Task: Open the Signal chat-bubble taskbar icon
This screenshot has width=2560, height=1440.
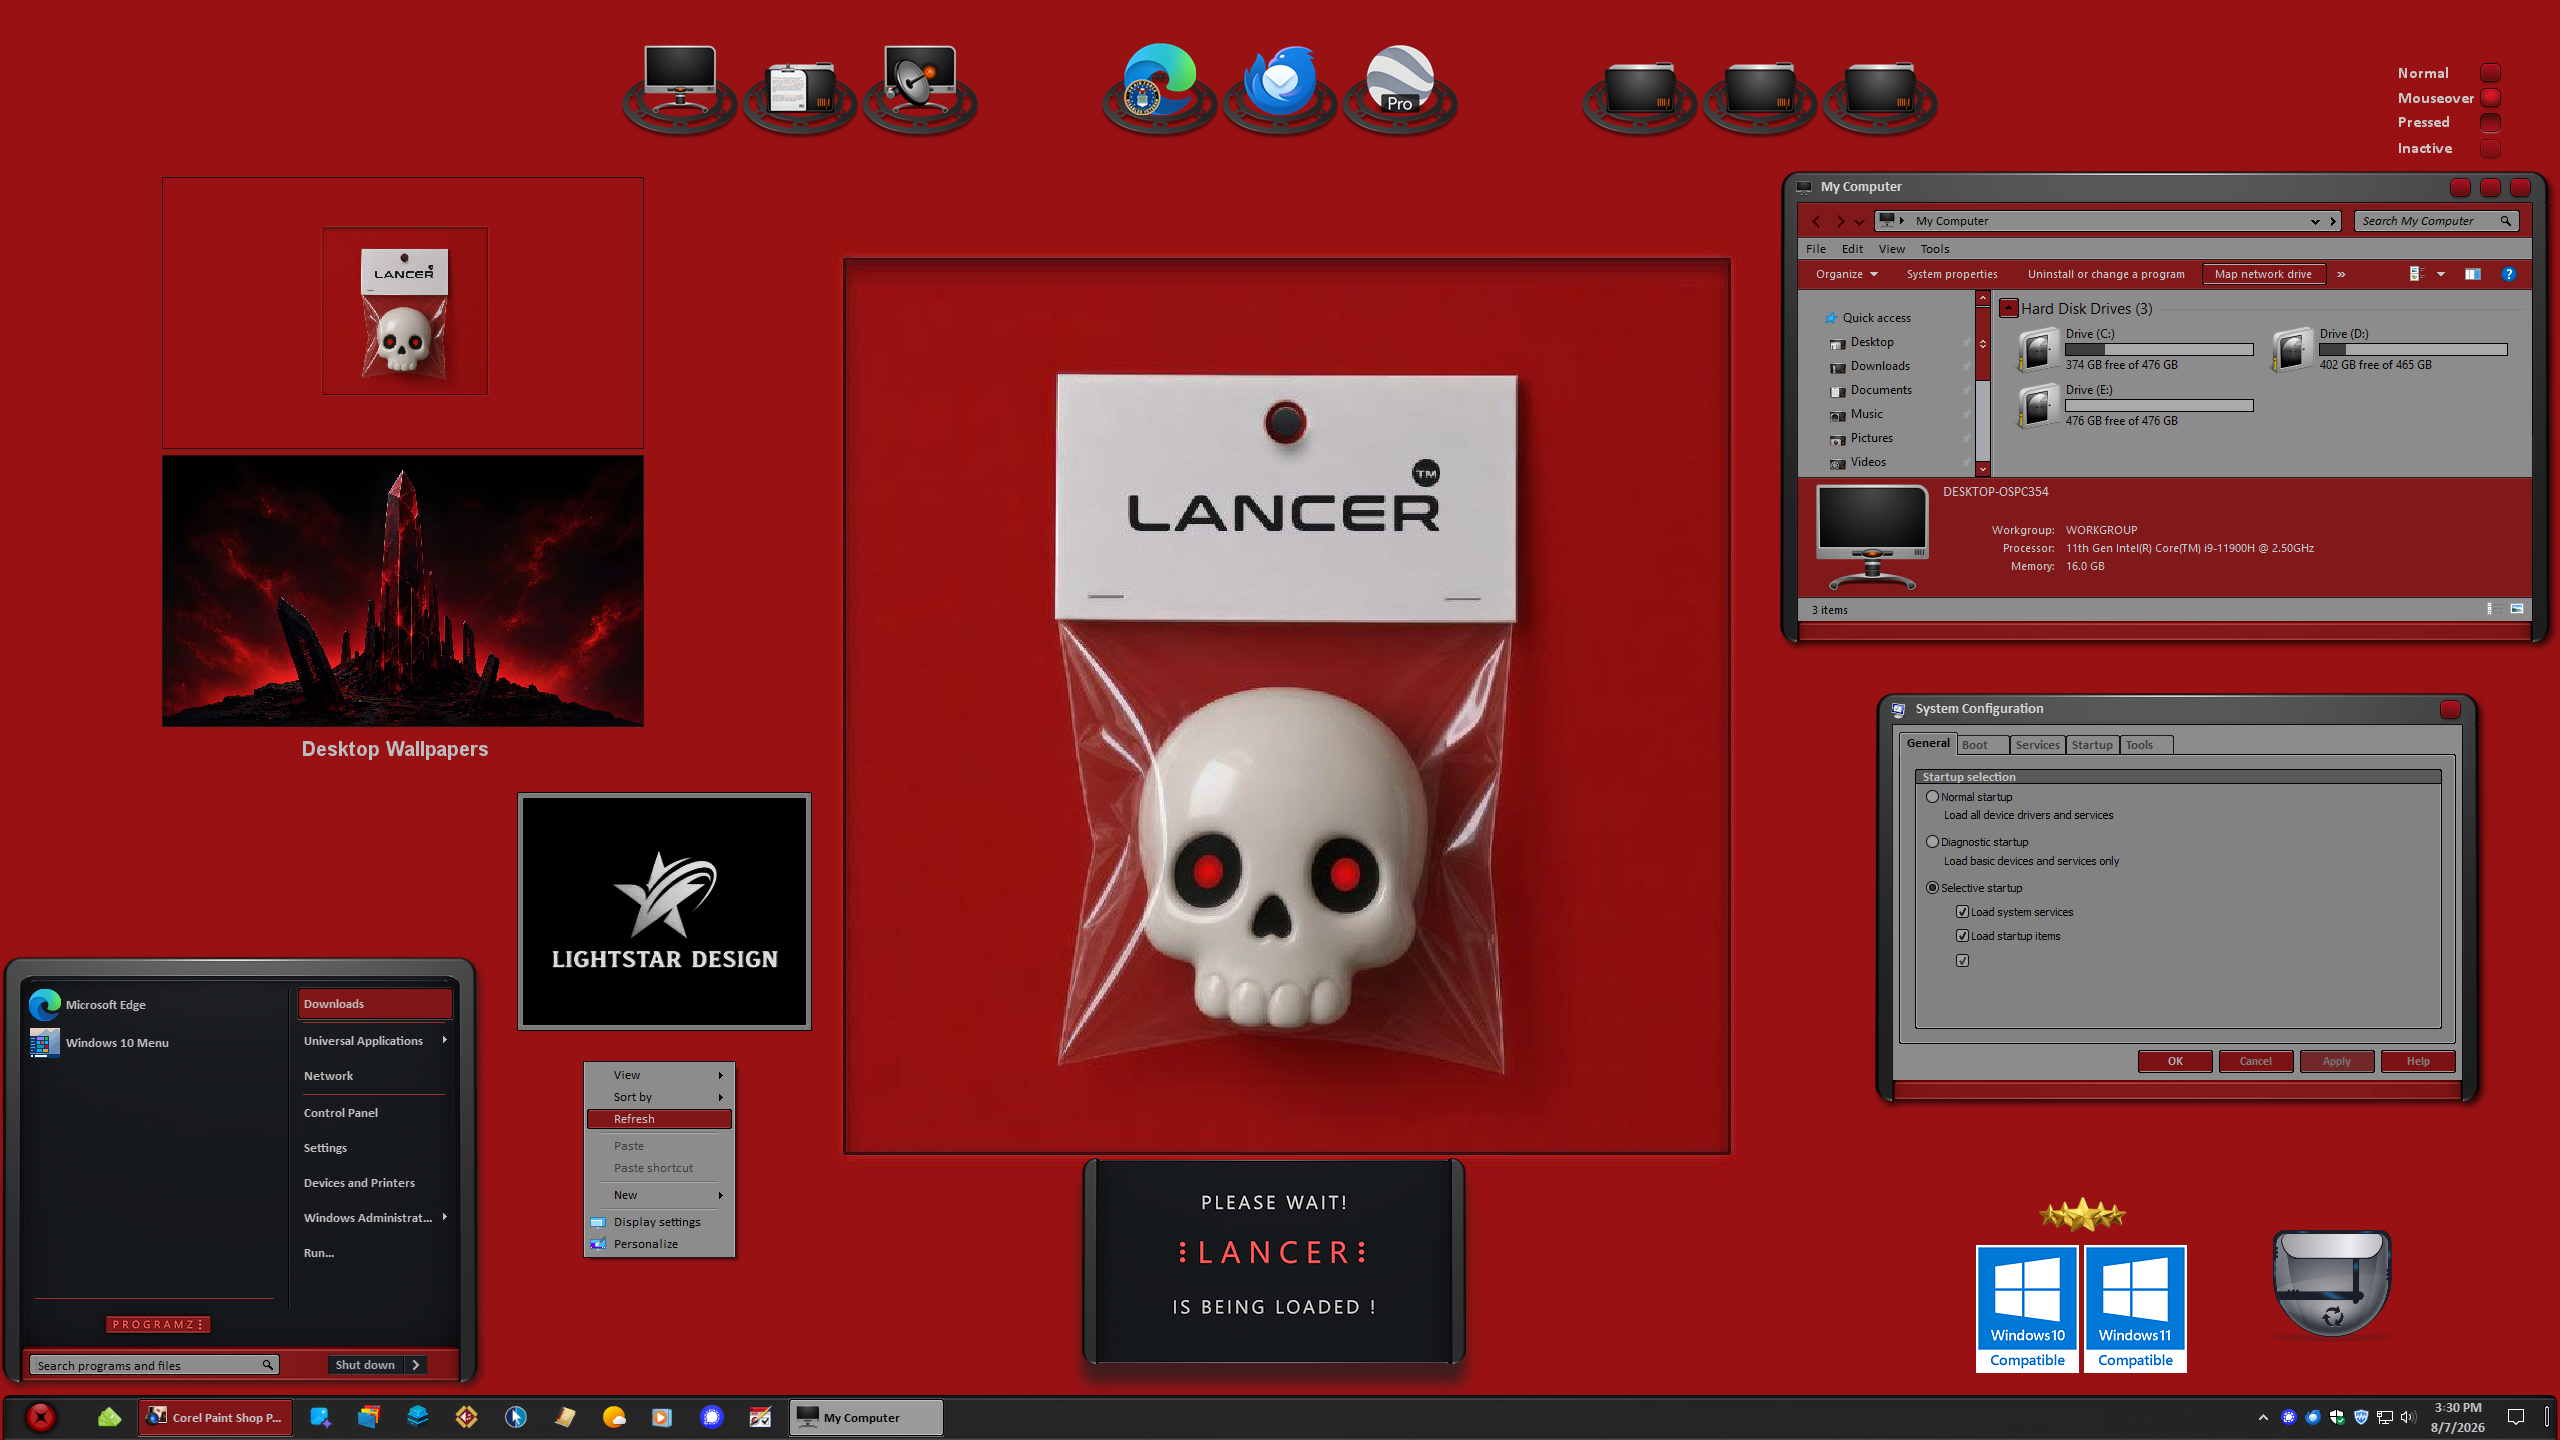Action: [x=711, y=1417]
